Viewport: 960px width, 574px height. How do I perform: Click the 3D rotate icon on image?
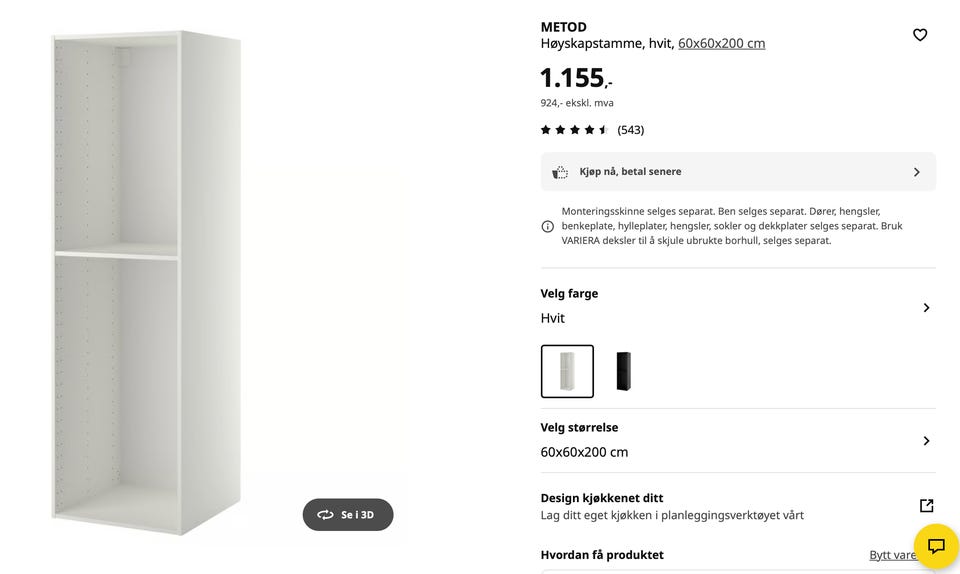pyautogui.click(x=325, y=515)
